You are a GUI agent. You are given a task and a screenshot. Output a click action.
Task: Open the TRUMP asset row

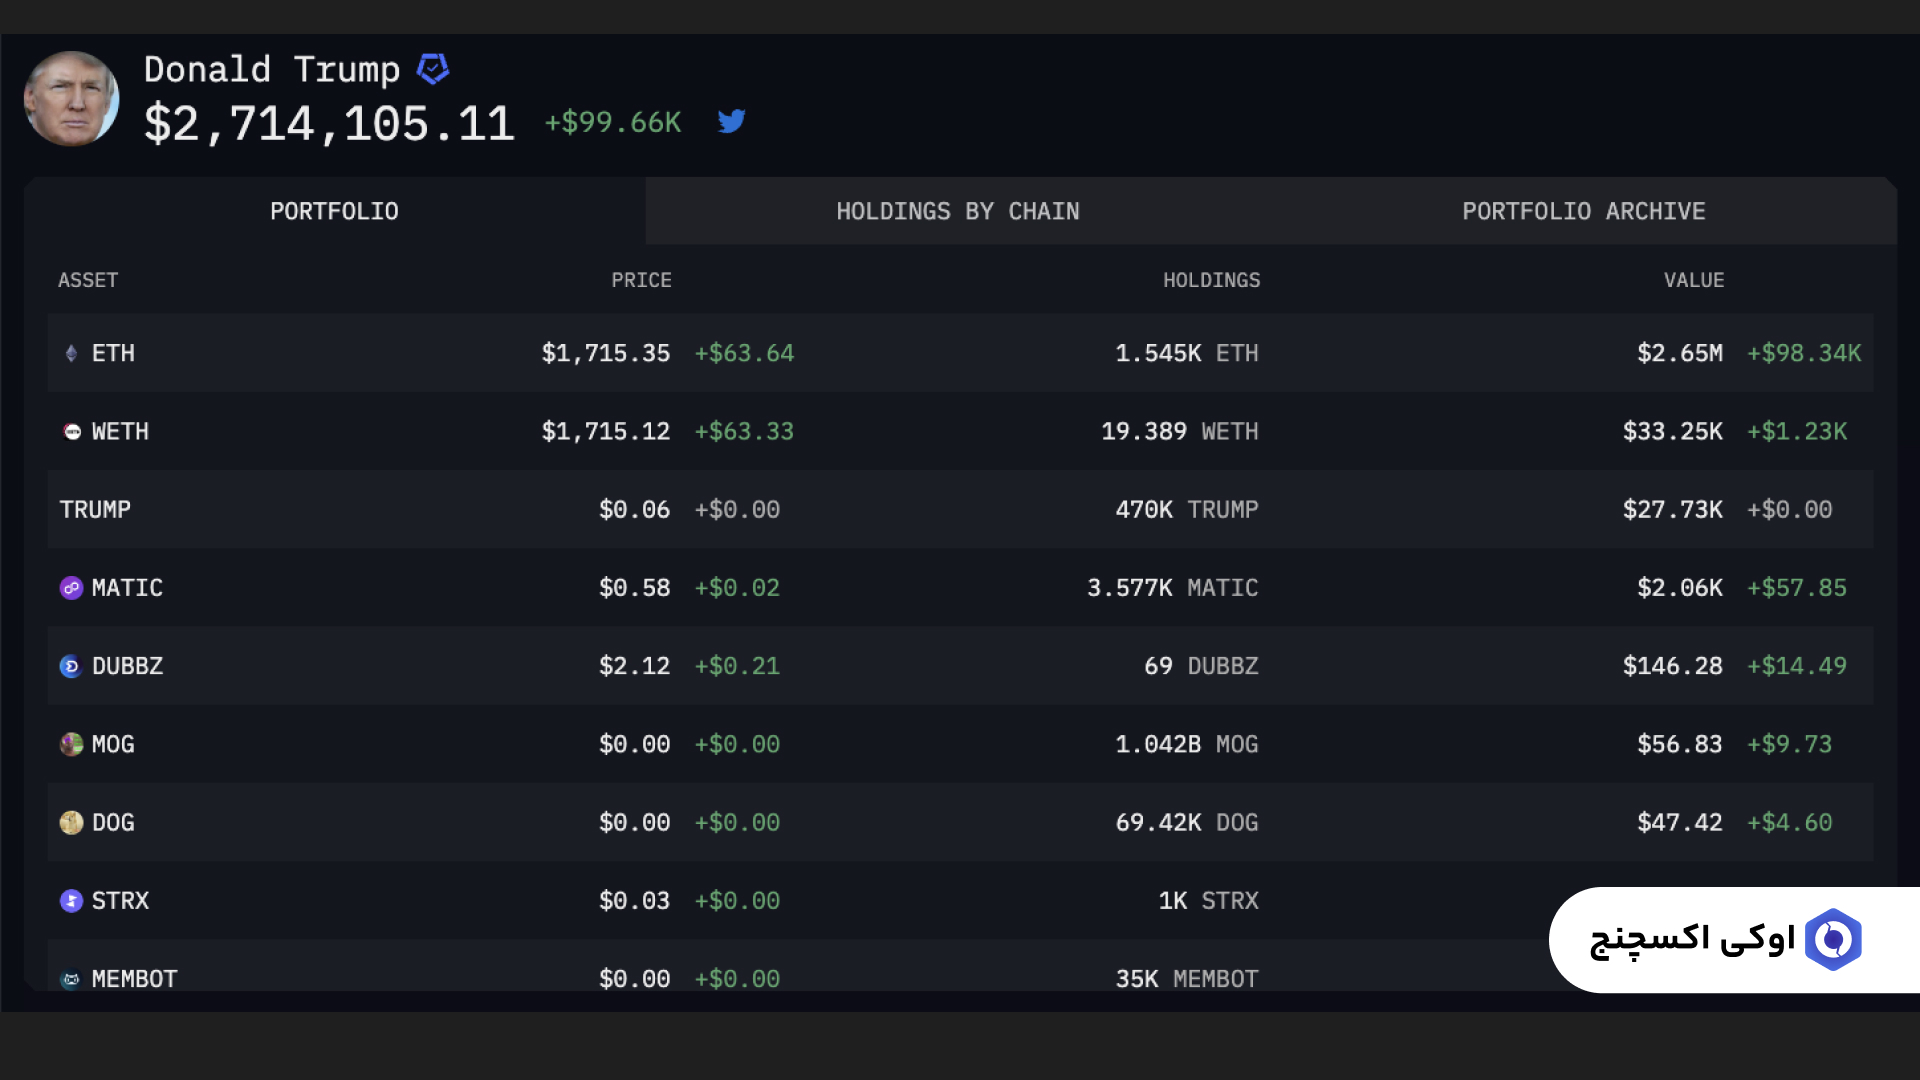tap(95, 509)
